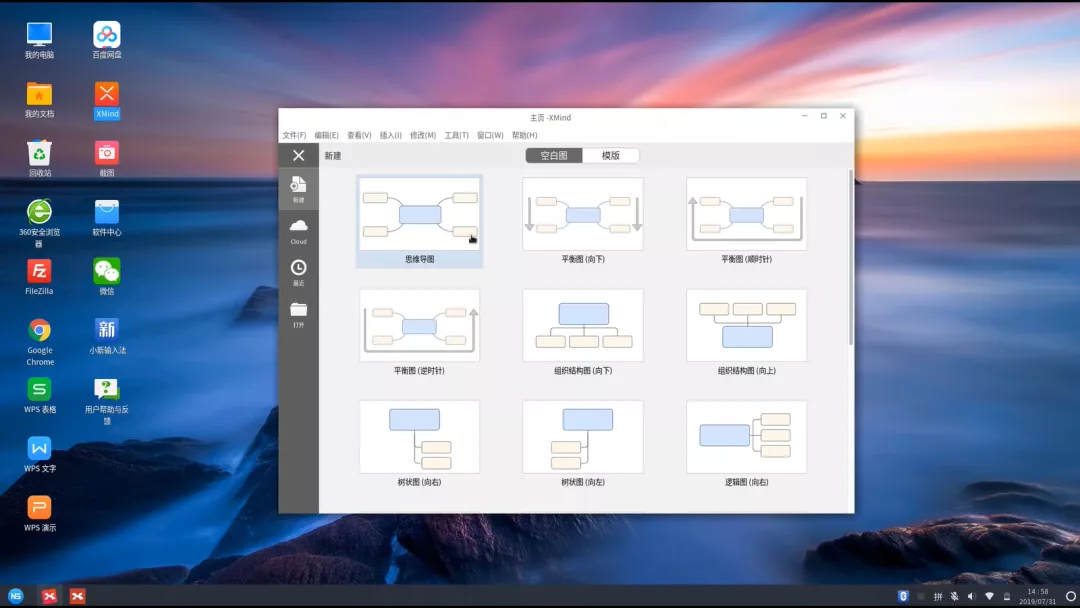Choose the 平衡图 (向下) template
This screenshot has height=608, width=1080.
[x=583, y=221]
